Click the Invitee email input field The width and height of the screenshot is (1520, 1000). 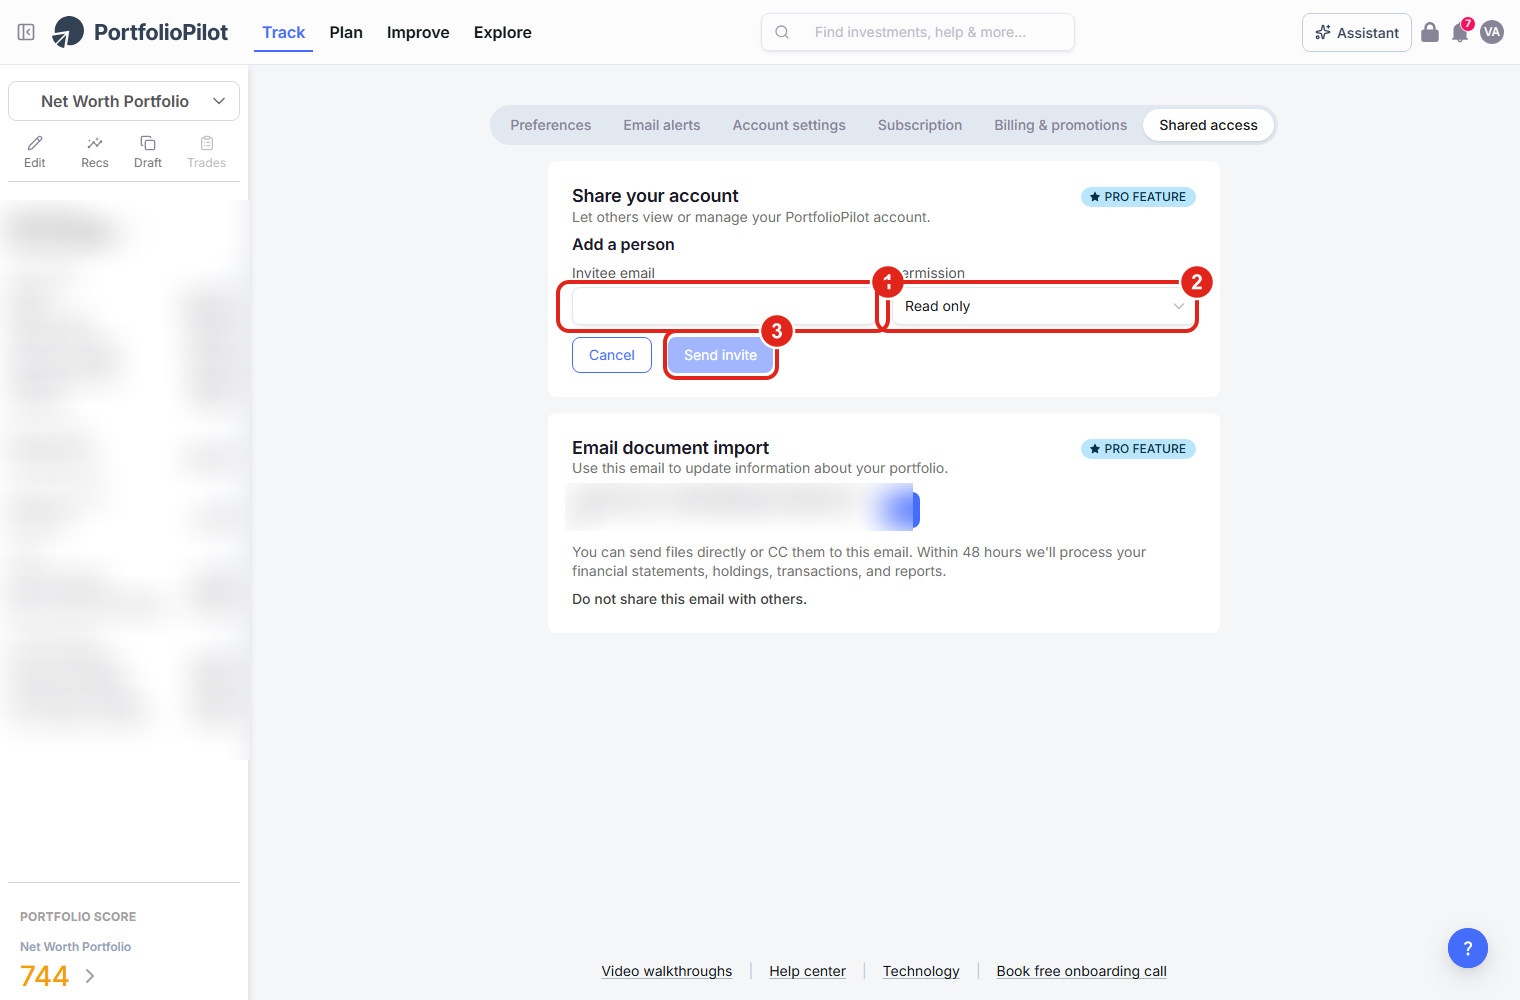coord(724,306)
